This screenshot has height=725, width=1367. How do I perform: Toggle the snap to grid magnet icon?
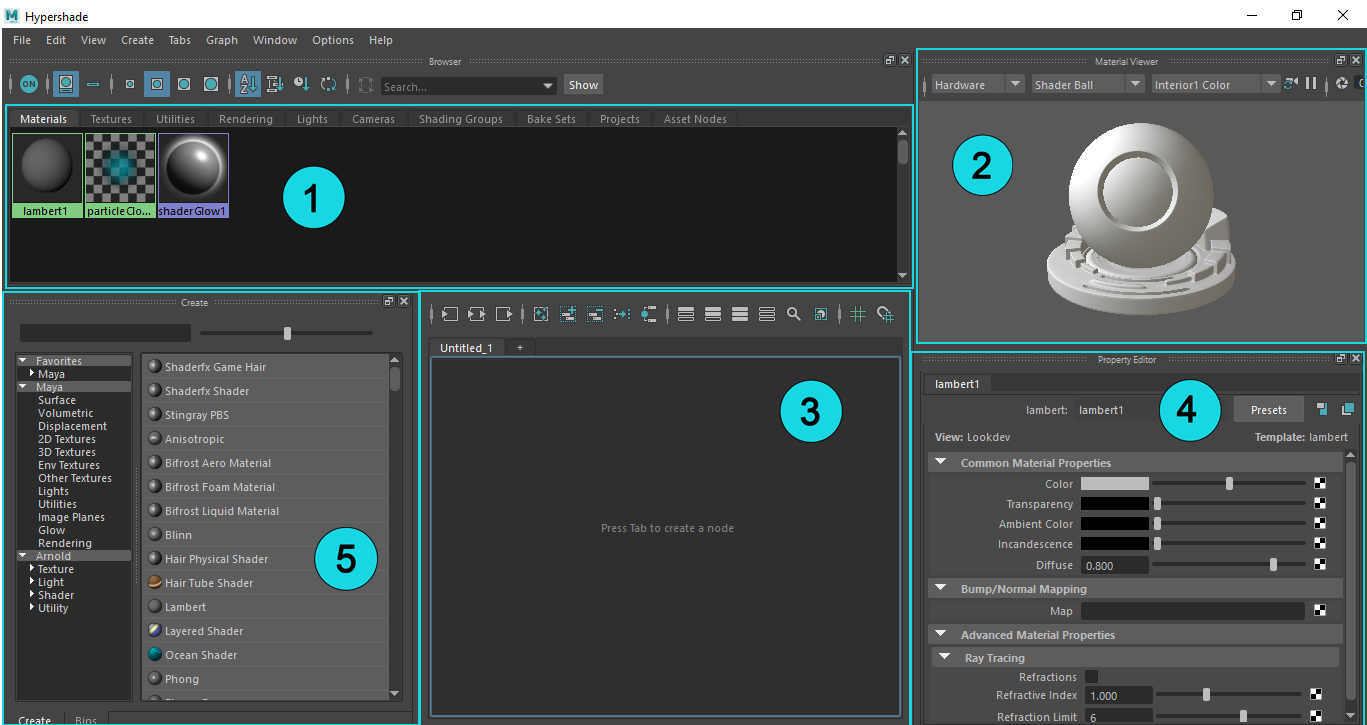[x=885, y=314]
